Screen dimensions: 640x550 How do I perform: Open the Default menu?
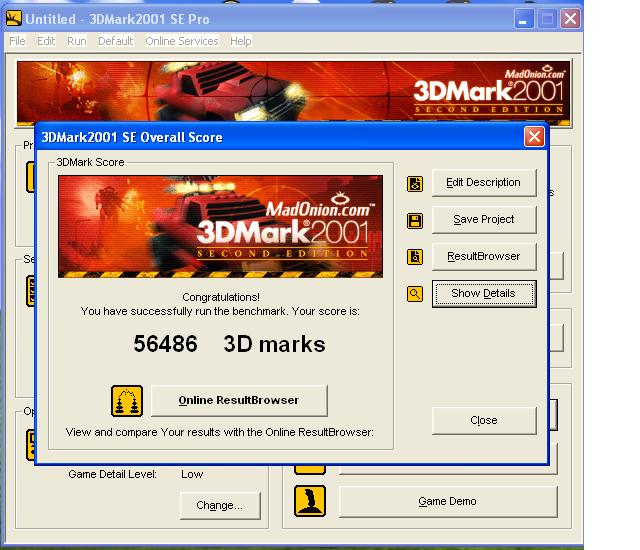116,41
